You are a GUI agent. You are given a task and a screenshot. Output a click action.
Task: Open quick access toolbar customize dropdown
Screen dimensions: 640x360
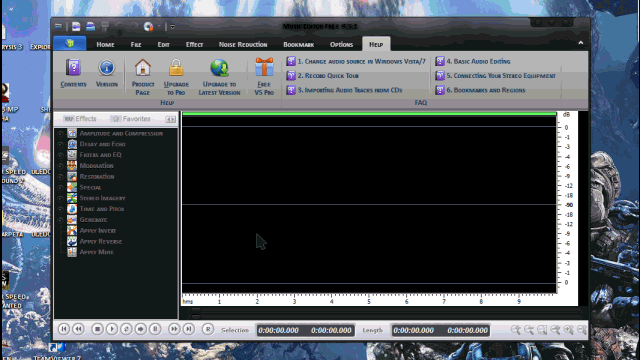173,27
